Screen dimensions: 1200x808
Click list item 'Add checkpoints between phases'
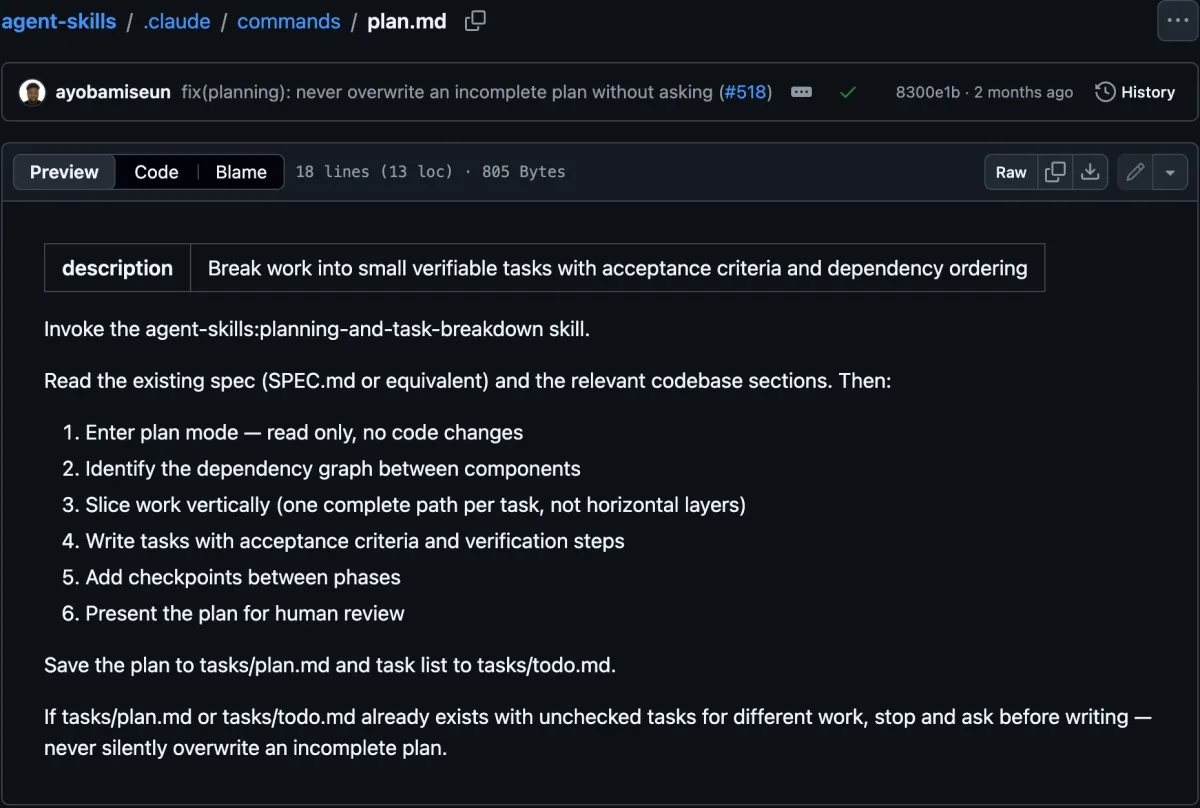click(x=243, y=577)
